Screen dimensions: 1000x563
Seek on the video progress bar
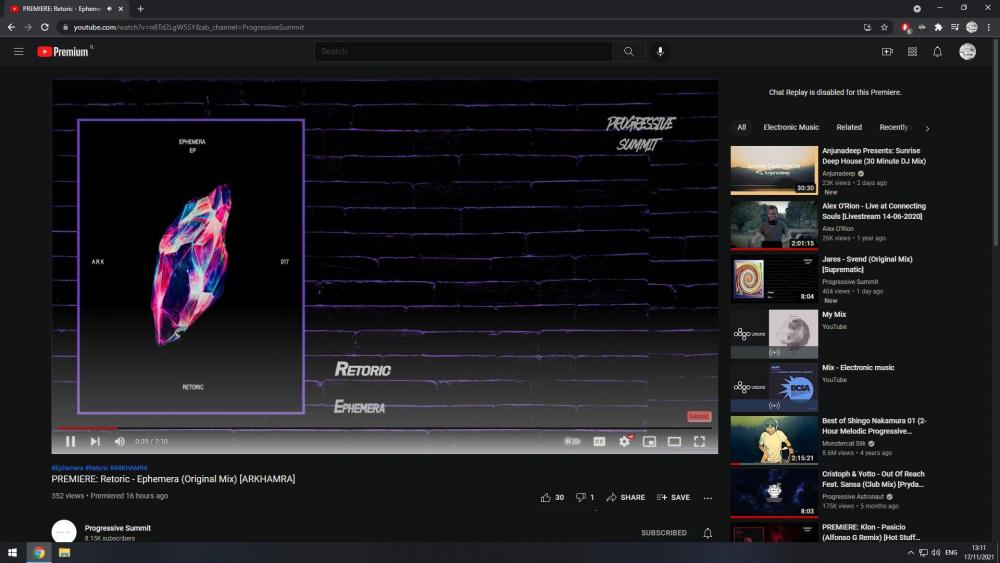coord(385,428)
